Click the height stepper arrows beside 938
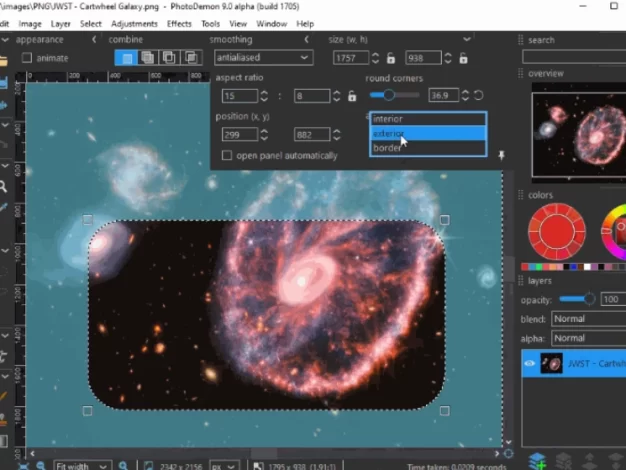Viewport: 626px width, 470px height. 448,58
